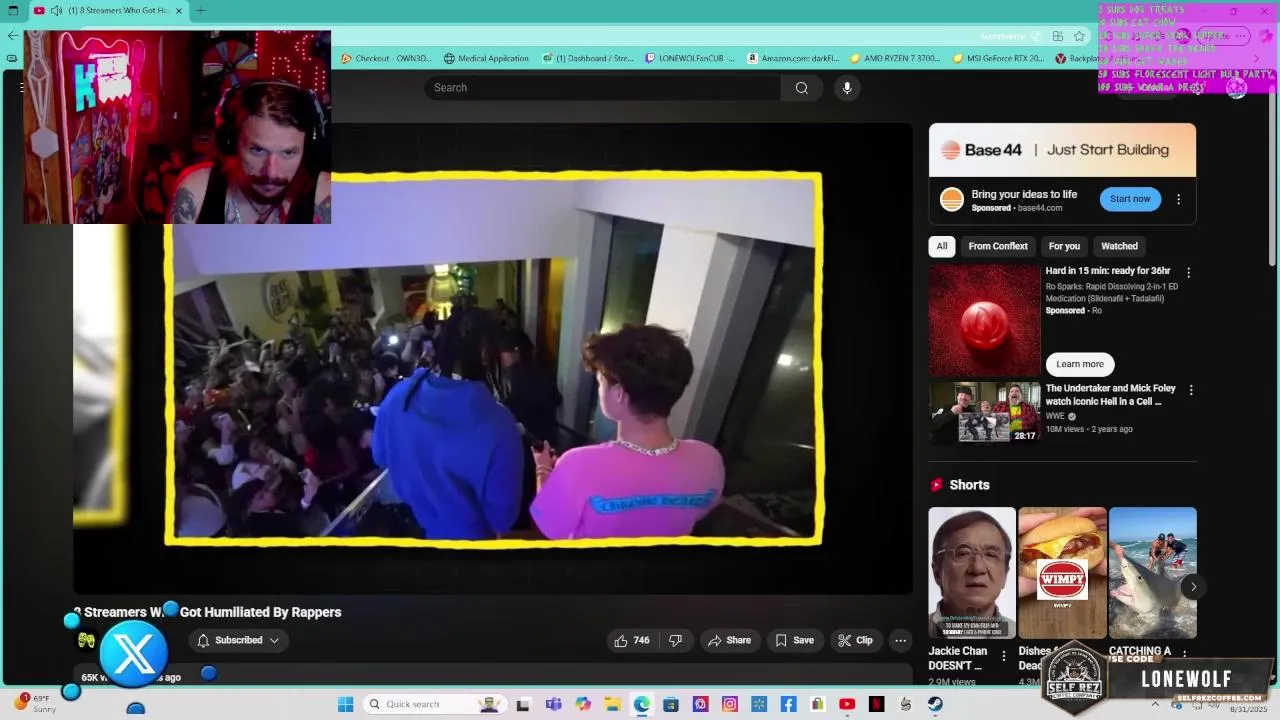Activate voice search microphone icon
This screenshot has width=1280, height=720.
(847, 88)
